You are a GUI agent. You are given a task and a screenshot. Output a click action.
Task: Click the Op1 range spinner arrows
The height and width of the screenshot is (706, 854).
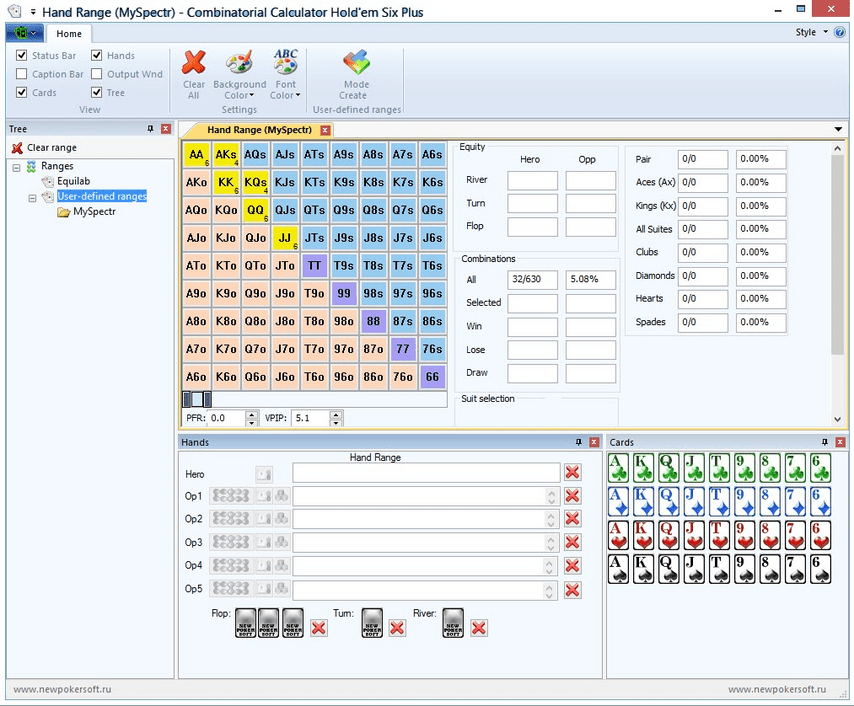click(x=551, y=496)
